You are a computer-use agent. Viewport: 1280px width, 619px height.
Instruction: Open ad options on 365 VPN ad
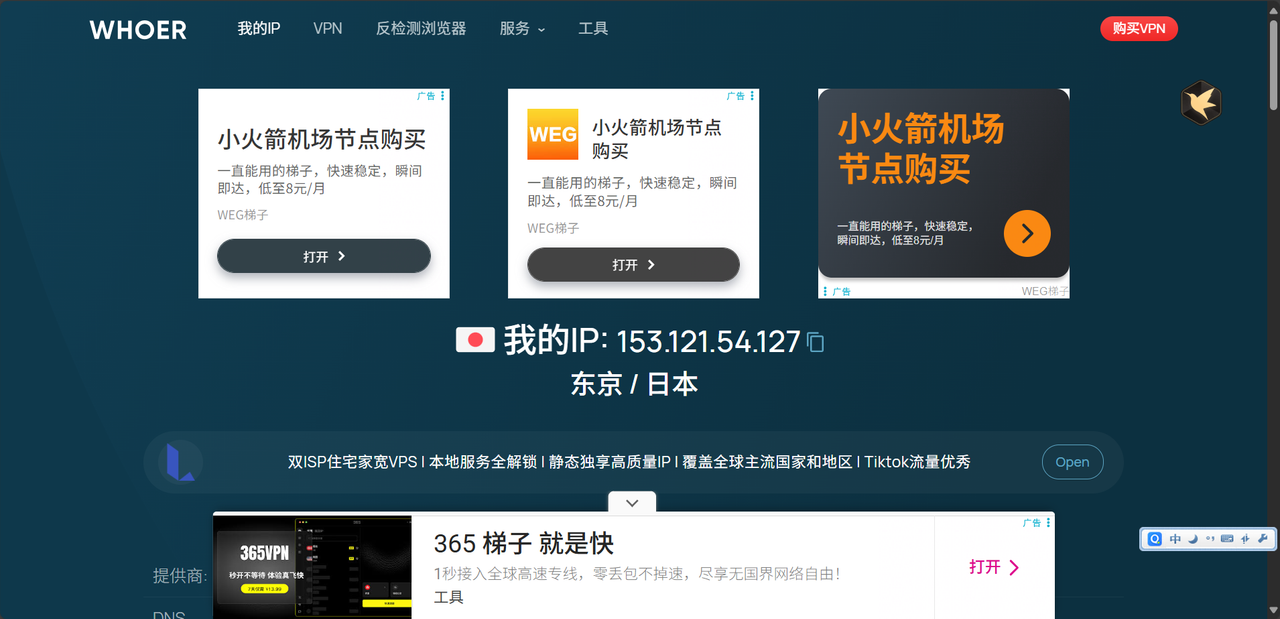[x=1048, y=523]
